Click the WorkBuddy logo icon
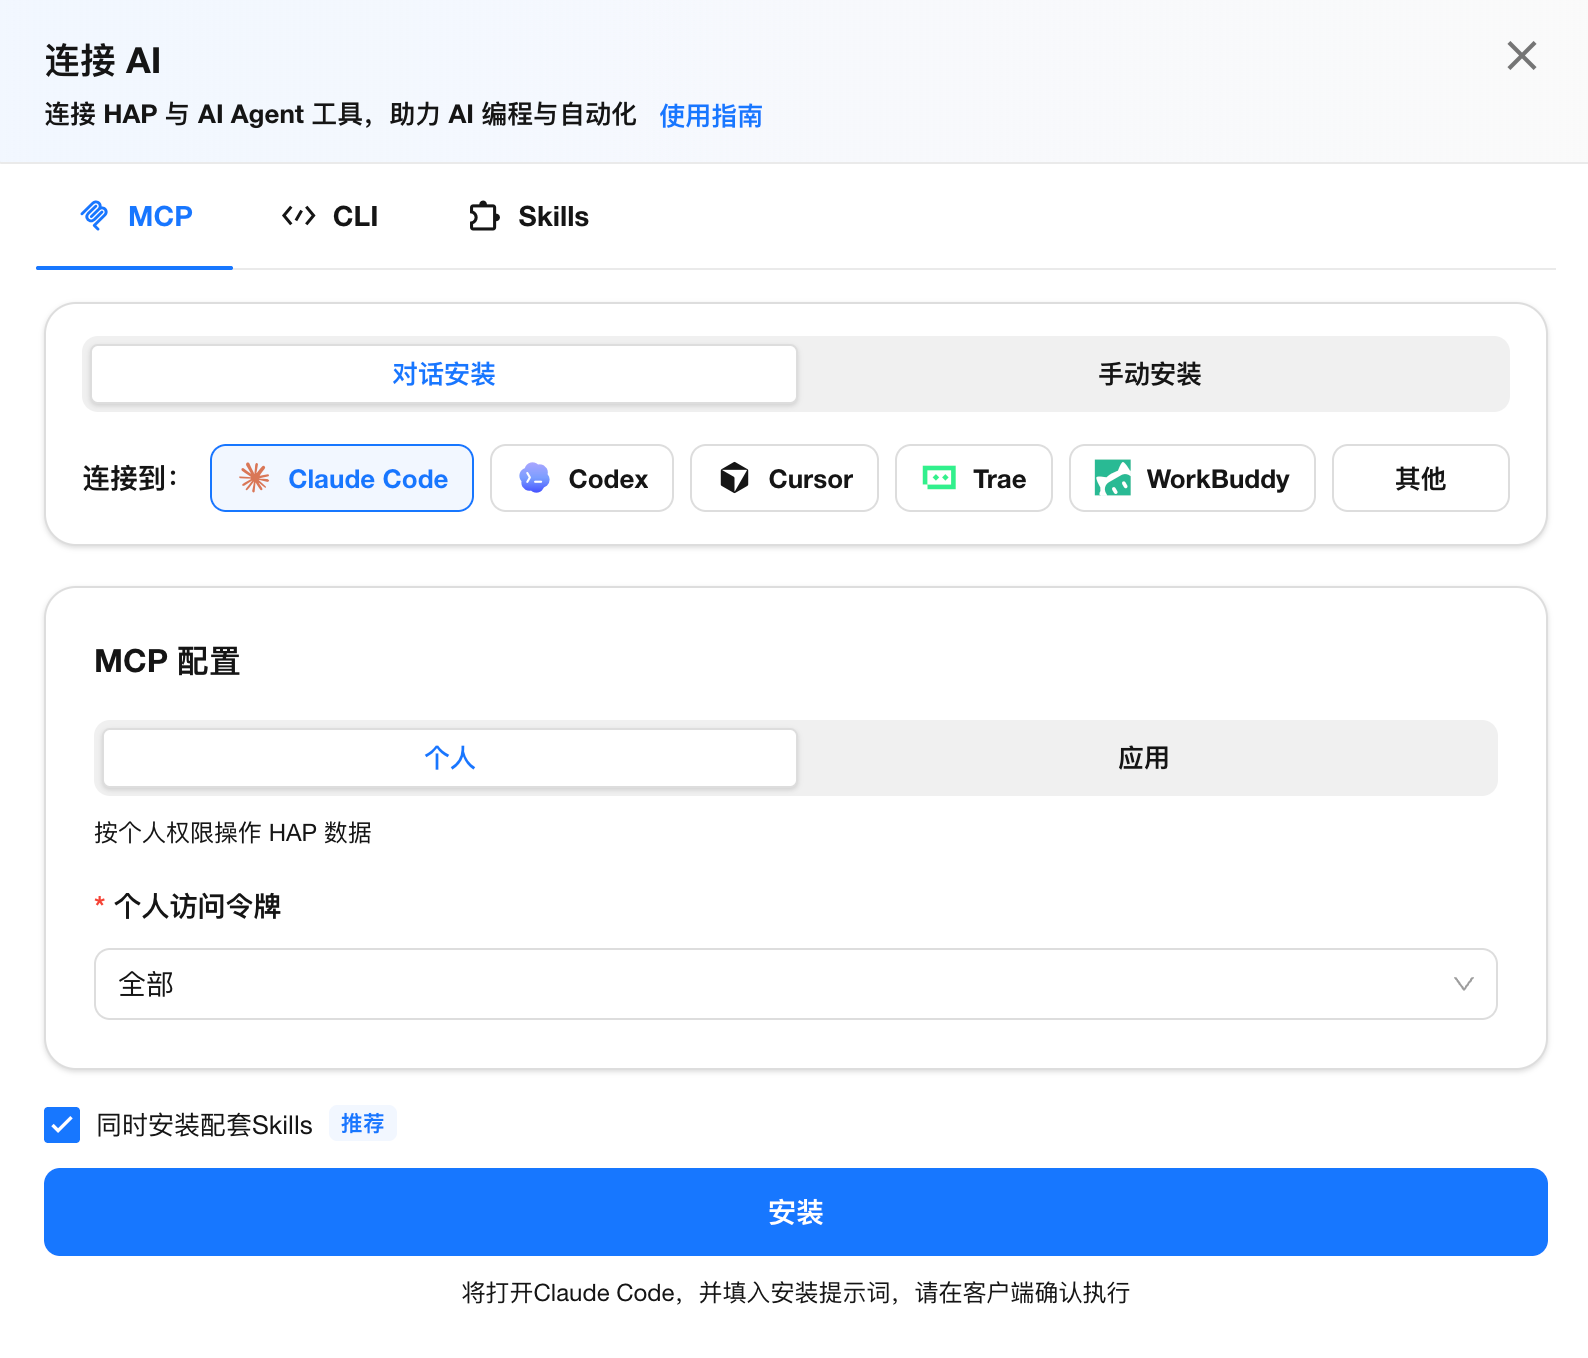Screen dimensions: 1588x1358 (x=1113, y=478)
